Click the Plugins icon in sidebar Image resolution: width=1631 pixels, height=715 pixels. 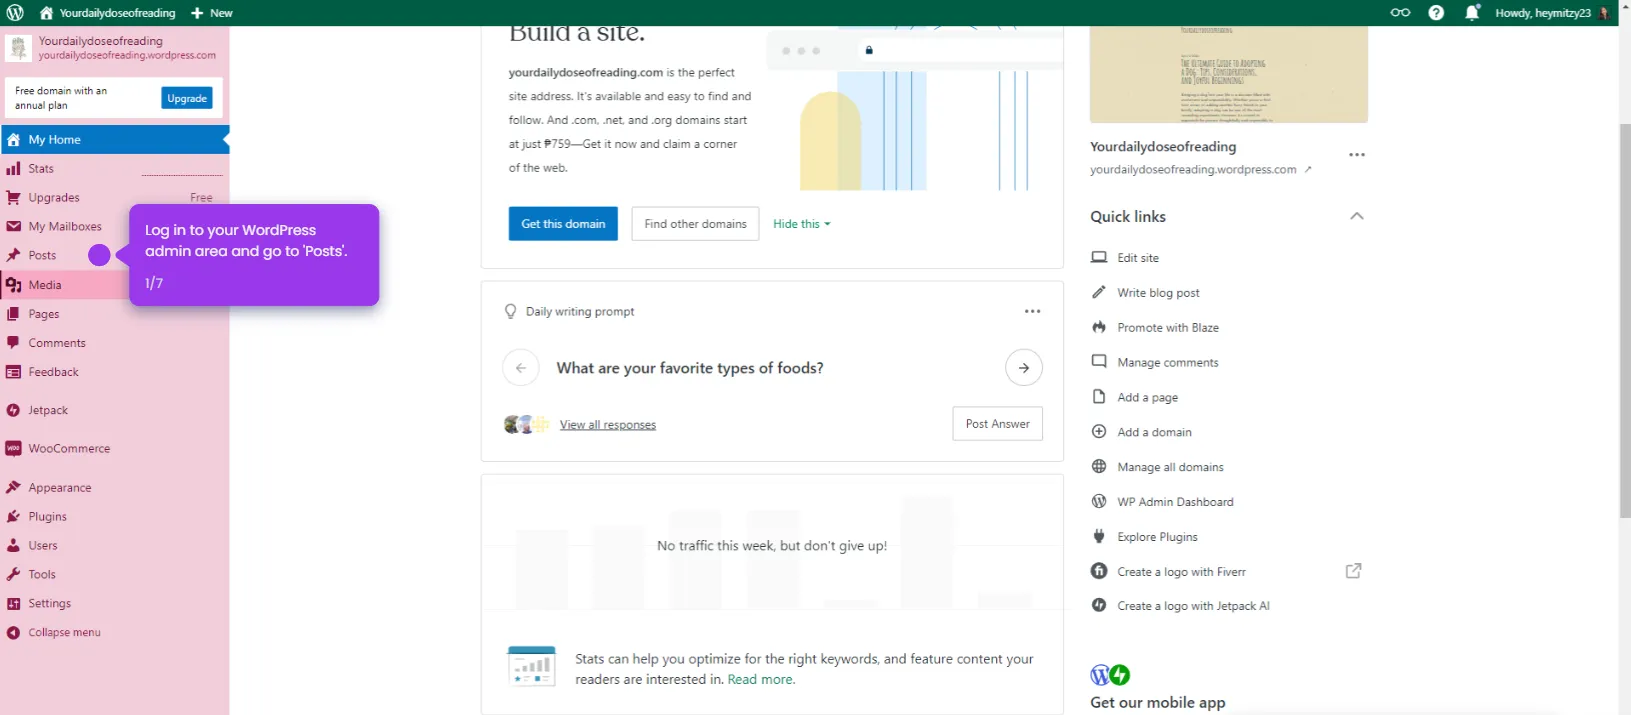[x=13, y=517]
